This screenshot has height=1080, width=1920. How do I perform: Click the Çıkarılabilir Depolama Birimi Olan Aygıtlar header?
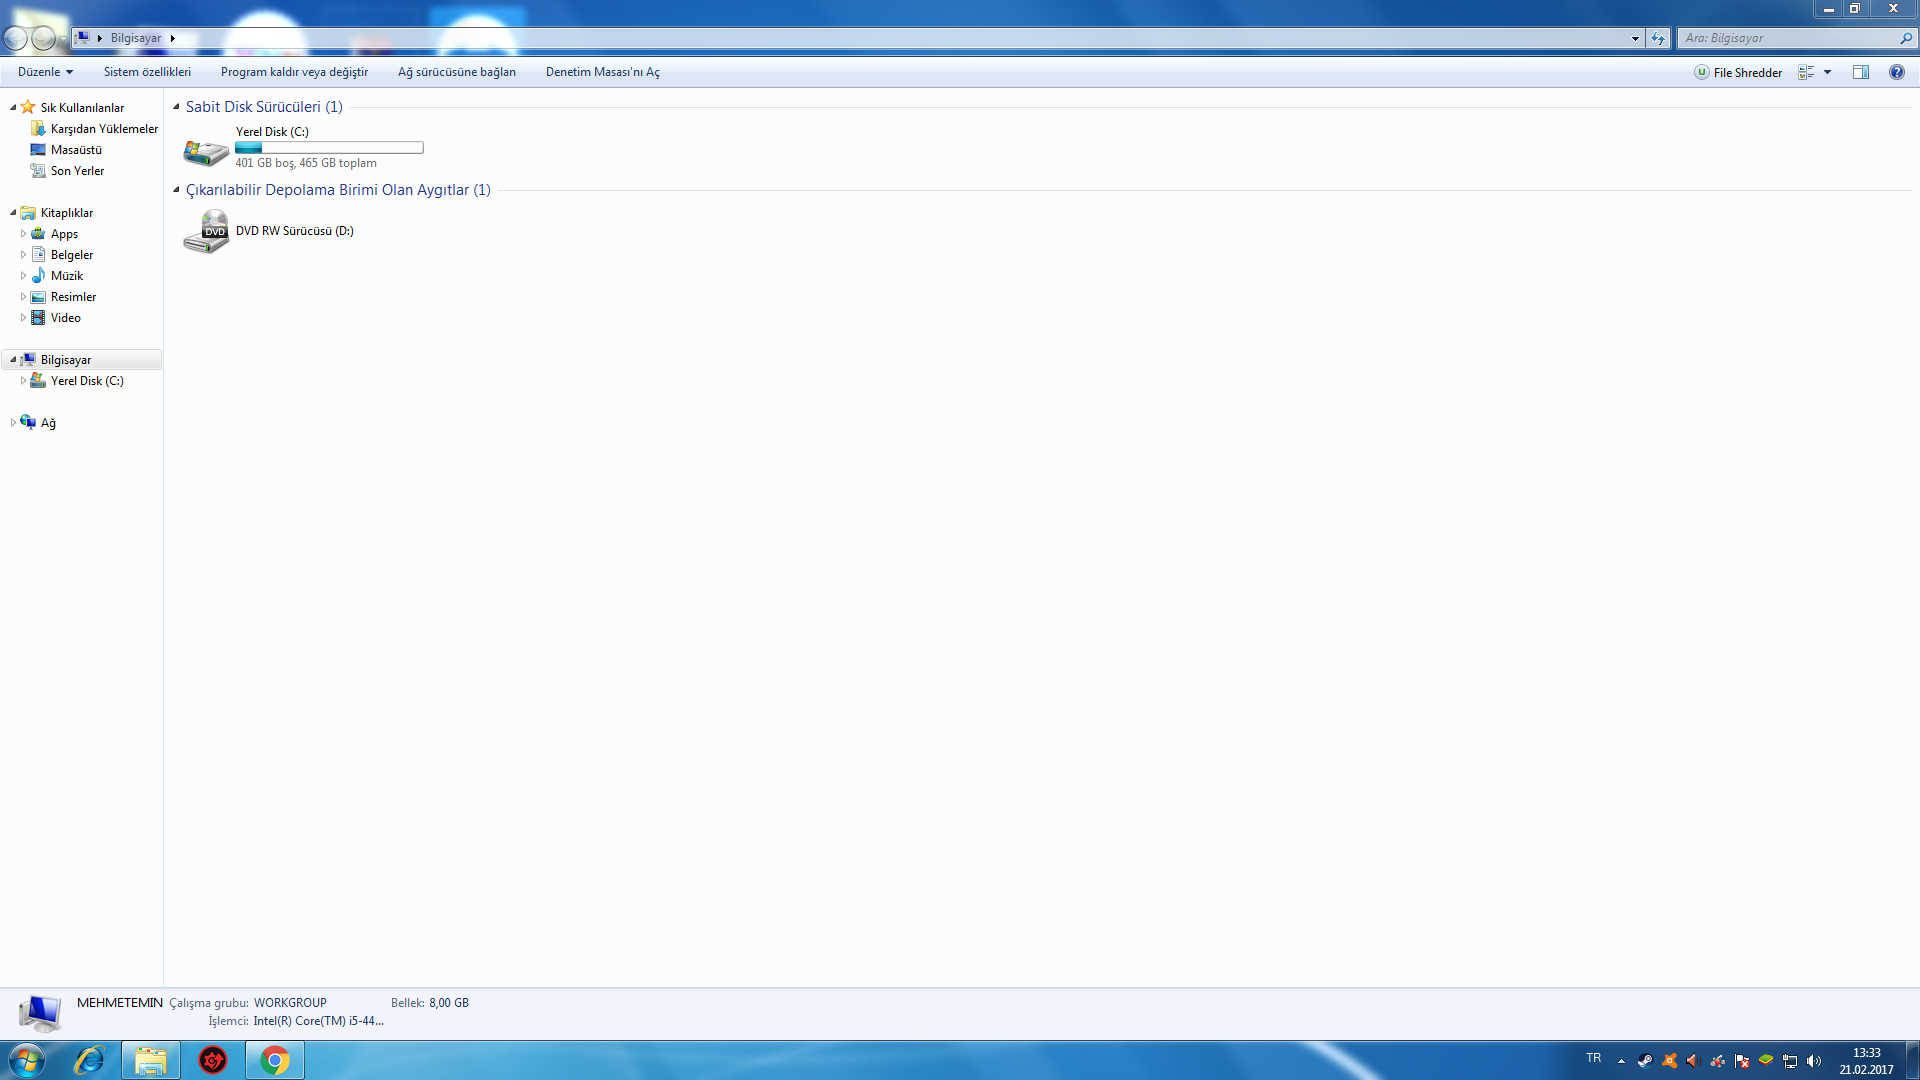point(338,190)
